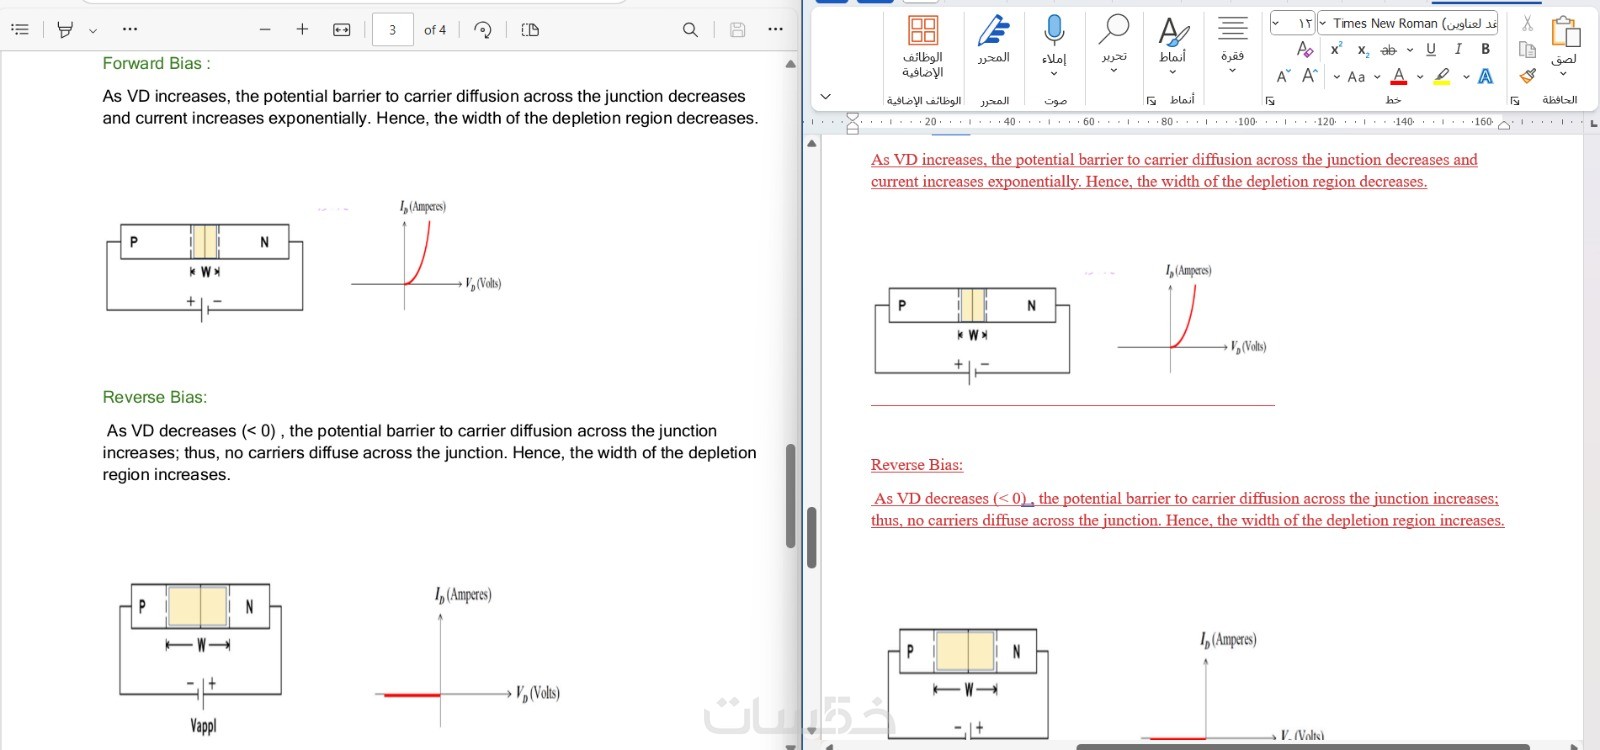Toggle strikethrough formatting
The image size is (1600, 750).
[1388, 50]
